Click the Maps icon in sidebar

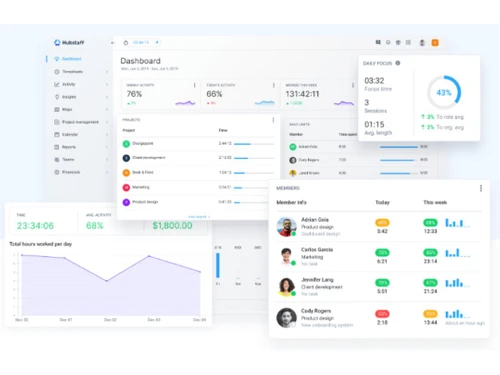[57, 109]
